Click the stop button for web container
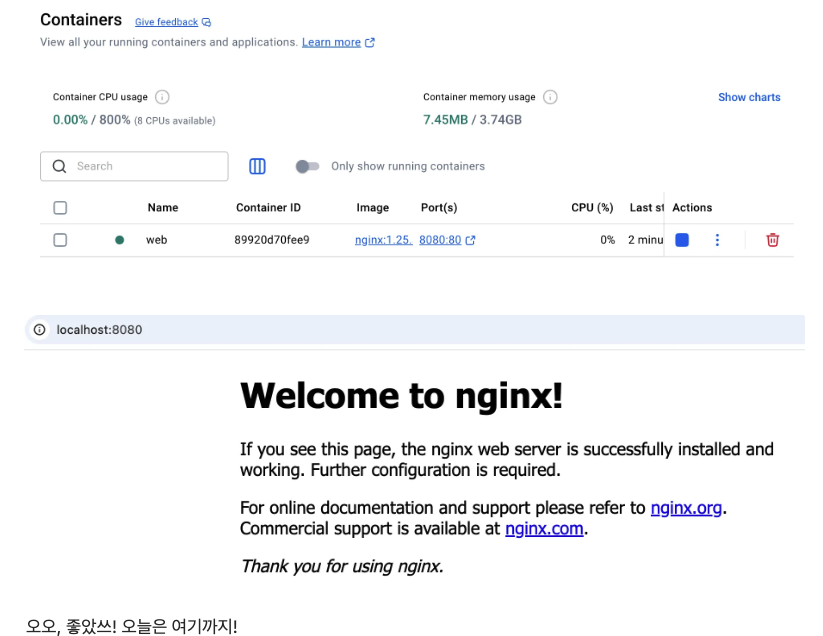The width and height of the screenshot is (823, 636). [682, 240]
